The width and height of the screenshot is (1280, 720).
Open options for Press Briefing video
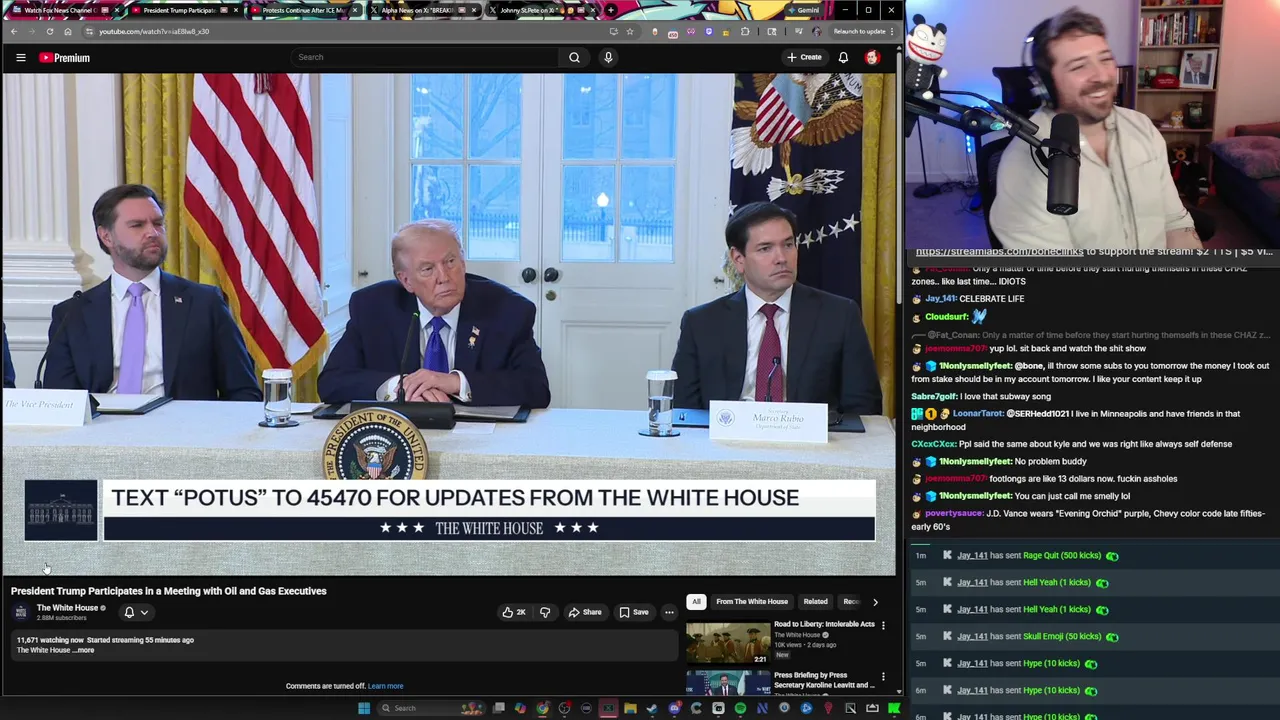click(x=883, y=677)
